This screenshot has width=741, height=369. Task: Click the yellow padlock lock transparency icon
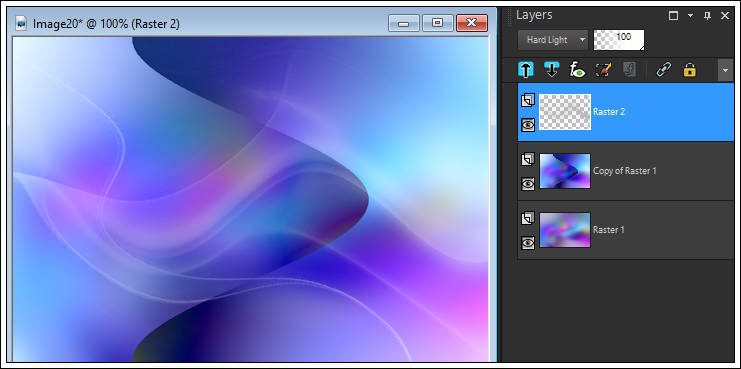(689, 70)
